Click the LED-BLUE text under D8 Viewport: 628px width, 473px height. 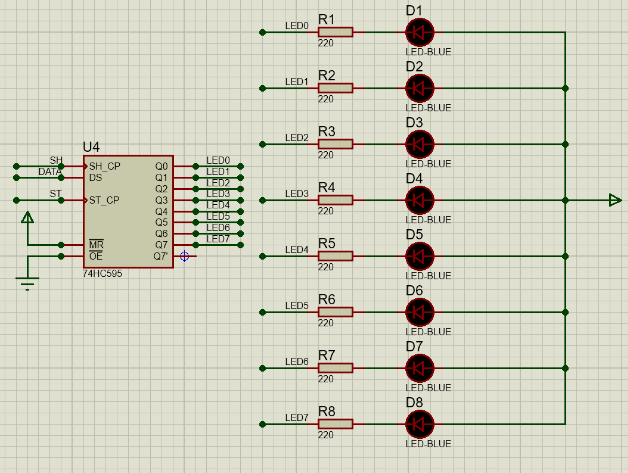coord(428,443)
